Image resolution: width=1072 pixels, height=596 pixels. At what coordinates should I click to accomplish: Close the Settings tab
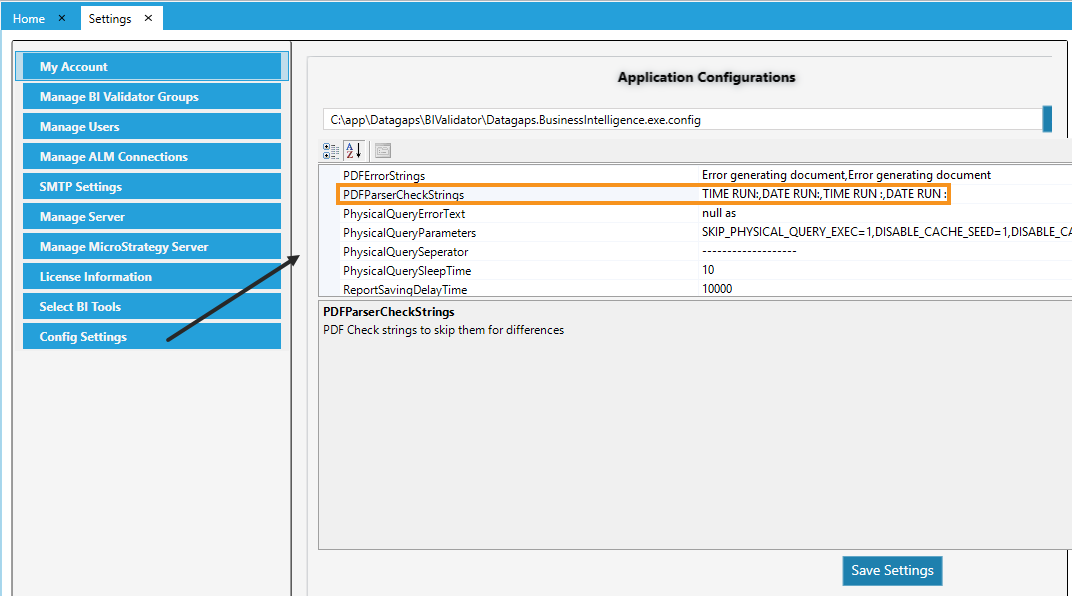click(x=148, y=18)
